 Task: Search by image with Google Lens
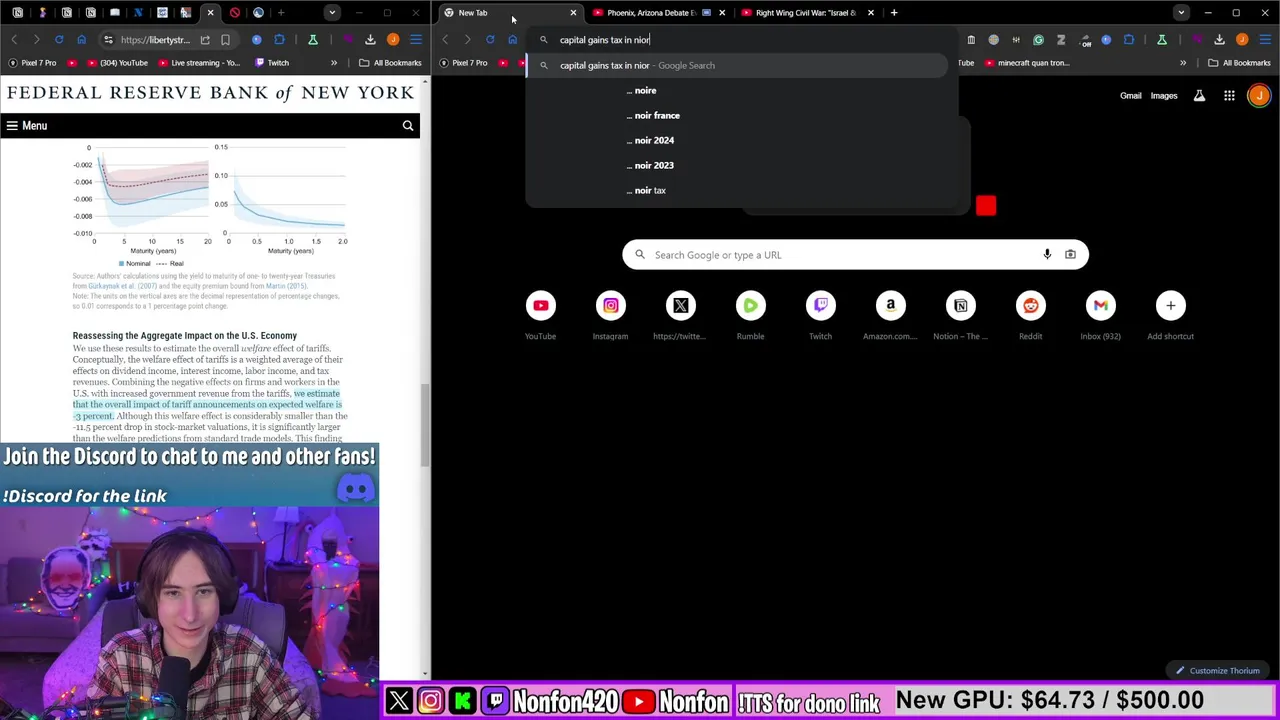[x=1070, y=255]
